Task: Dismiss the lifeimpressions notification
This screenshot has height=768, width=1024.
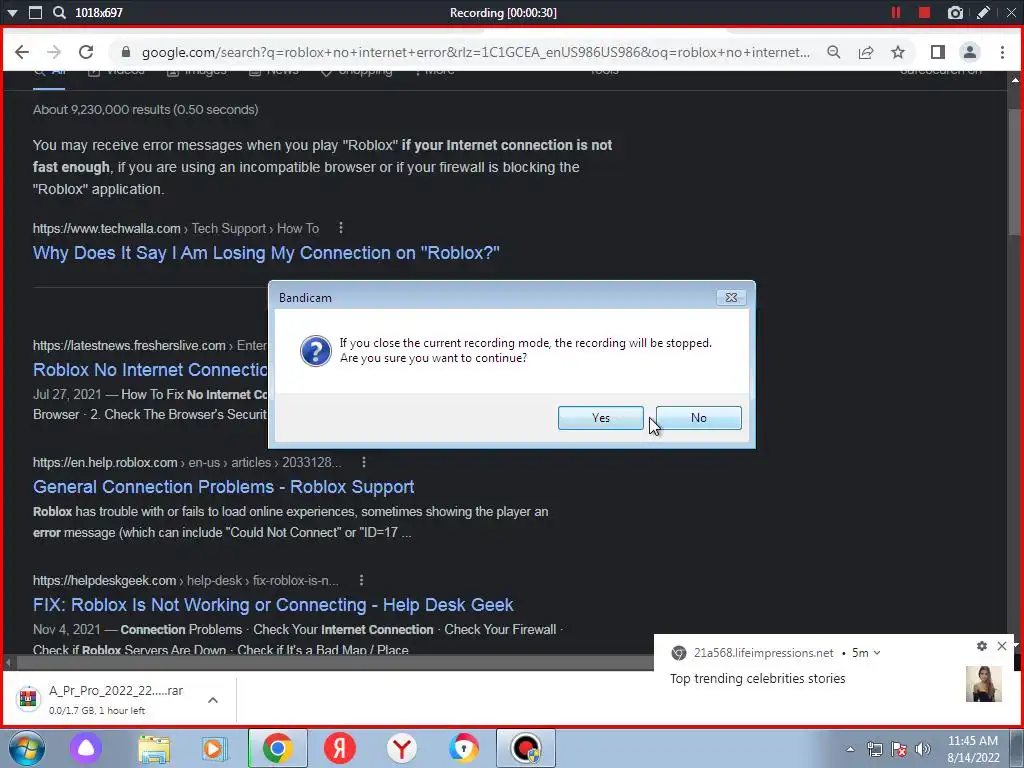Action: pos(1002,646)
